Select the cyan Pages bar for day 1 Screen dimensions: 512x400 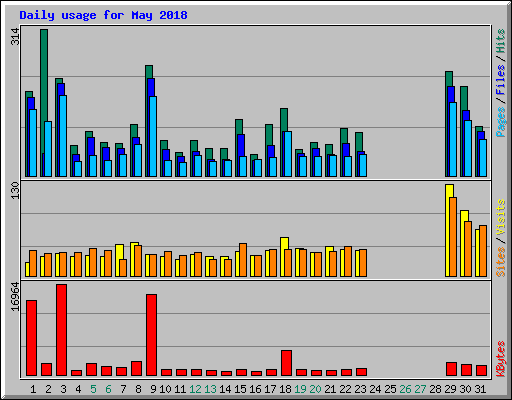point(33,143)
